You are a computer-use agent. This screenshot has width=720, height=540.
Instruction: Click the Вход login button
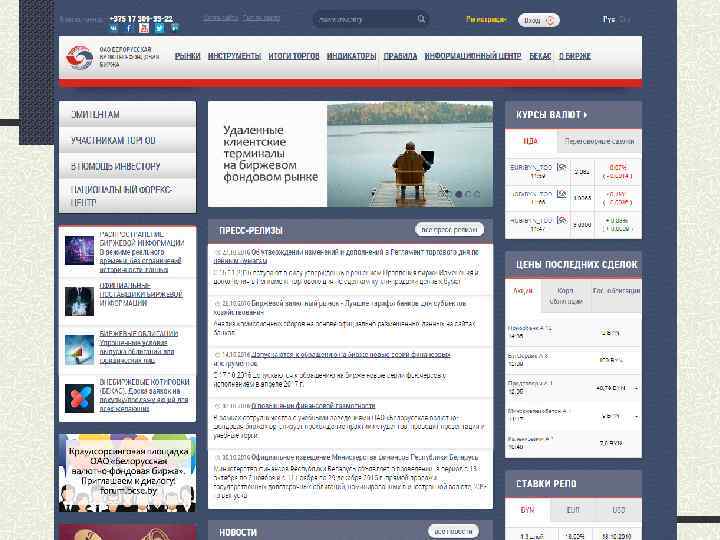(539, 20)
